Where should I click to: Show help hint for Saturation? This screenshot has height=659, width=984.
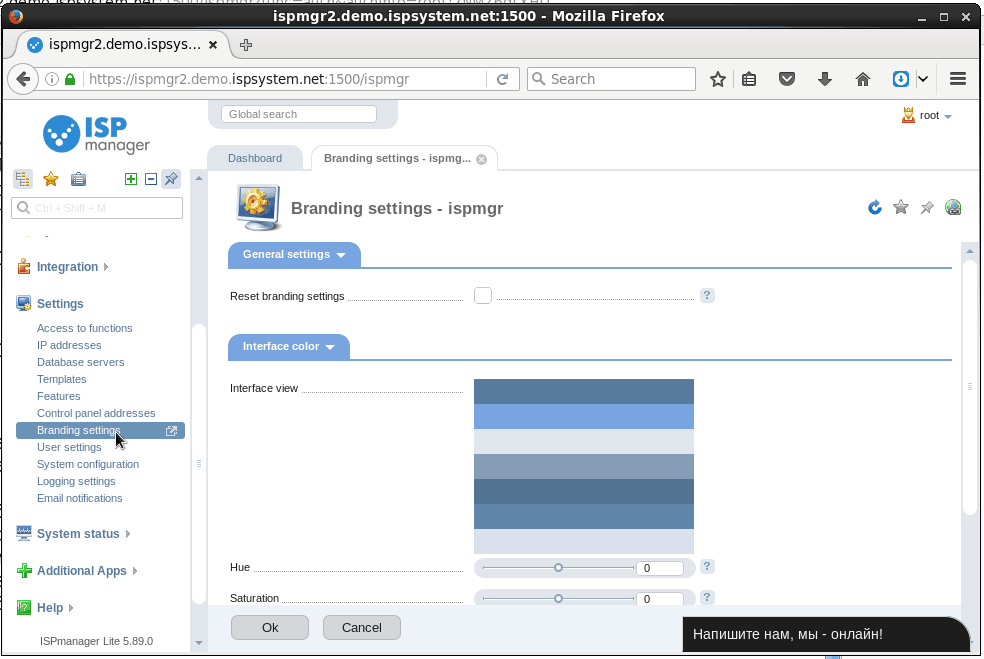[x=707, y=597]
